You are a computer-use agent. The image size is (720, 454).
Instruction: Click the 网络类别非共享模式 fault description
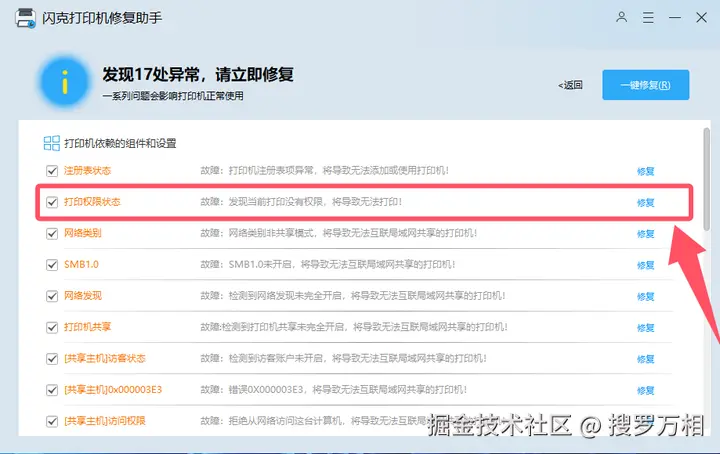tap(339, 233)
